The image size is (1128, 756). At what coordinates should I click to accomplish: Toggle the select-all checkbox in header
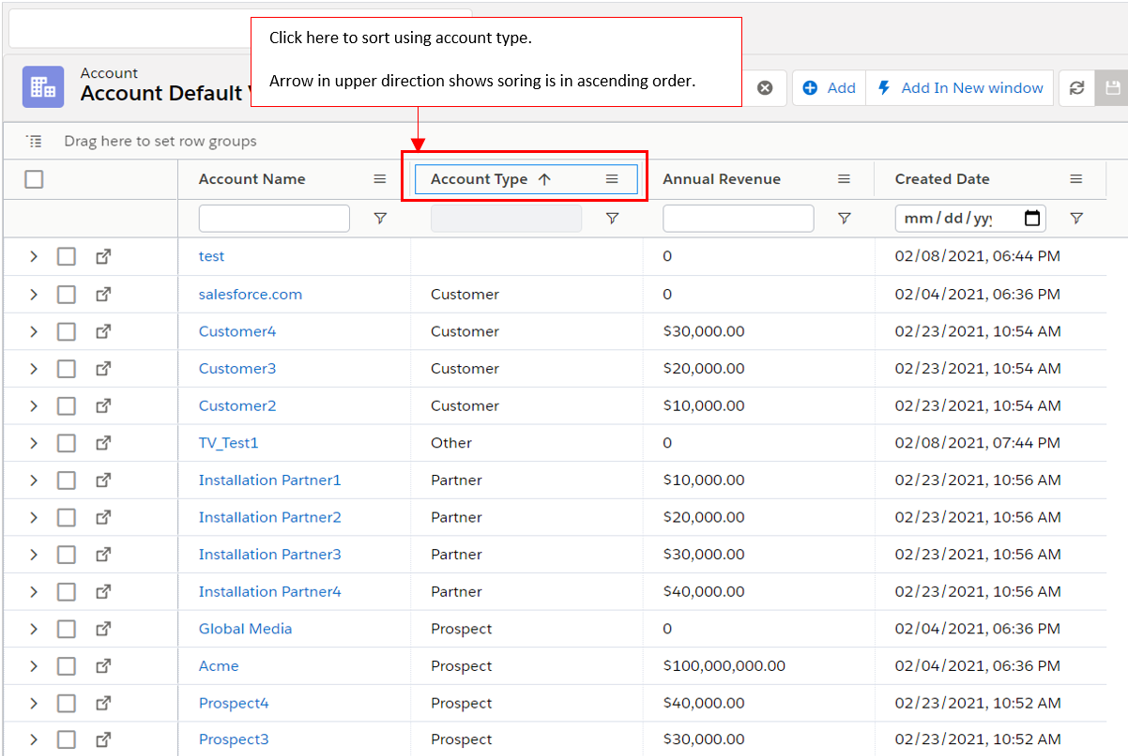34,179
